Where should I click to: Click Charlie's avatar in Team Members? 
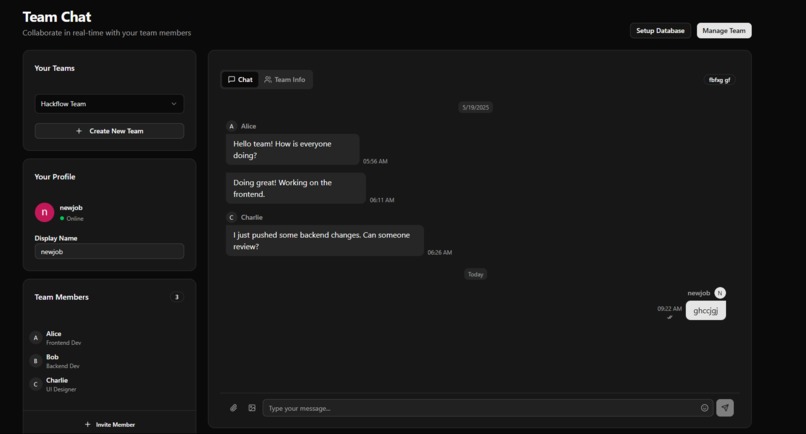click(x=35, y=384)
